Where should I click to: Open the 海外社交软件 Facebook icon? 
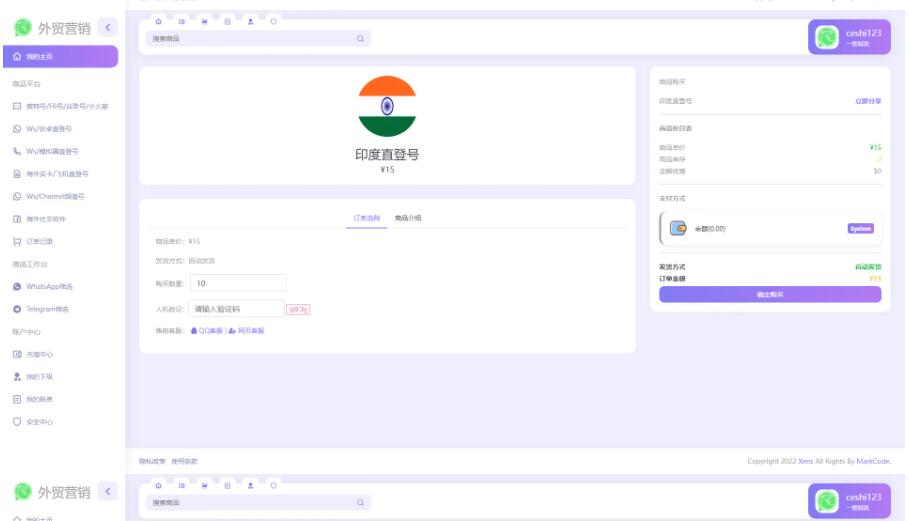(x=17, y=219)
